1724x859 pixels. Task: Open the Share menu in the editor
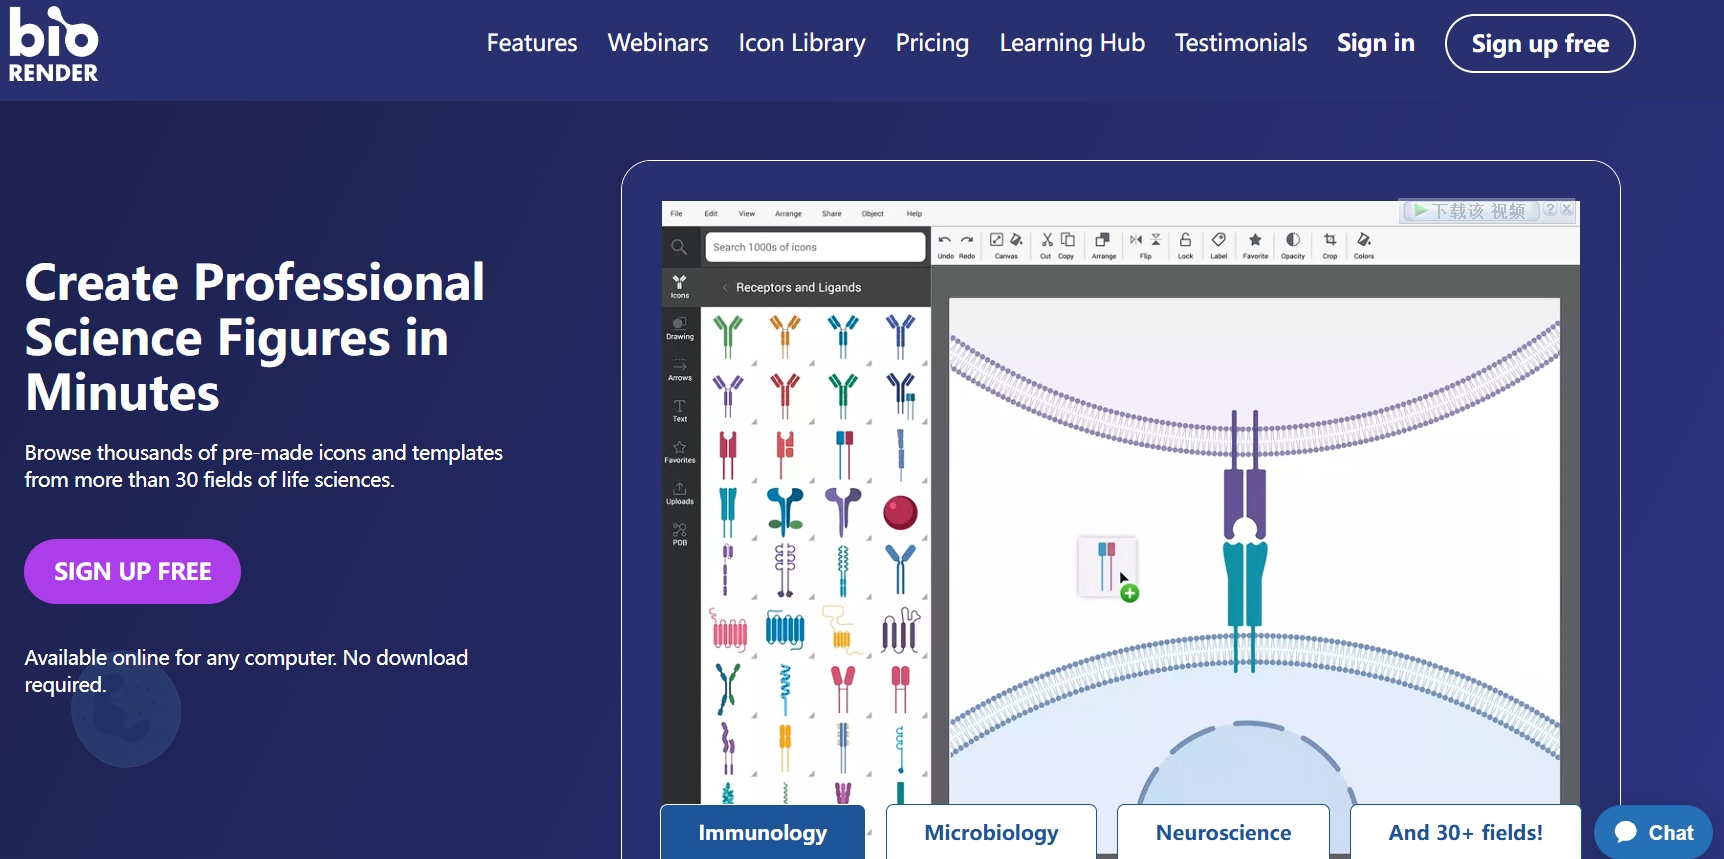(832, 214)
